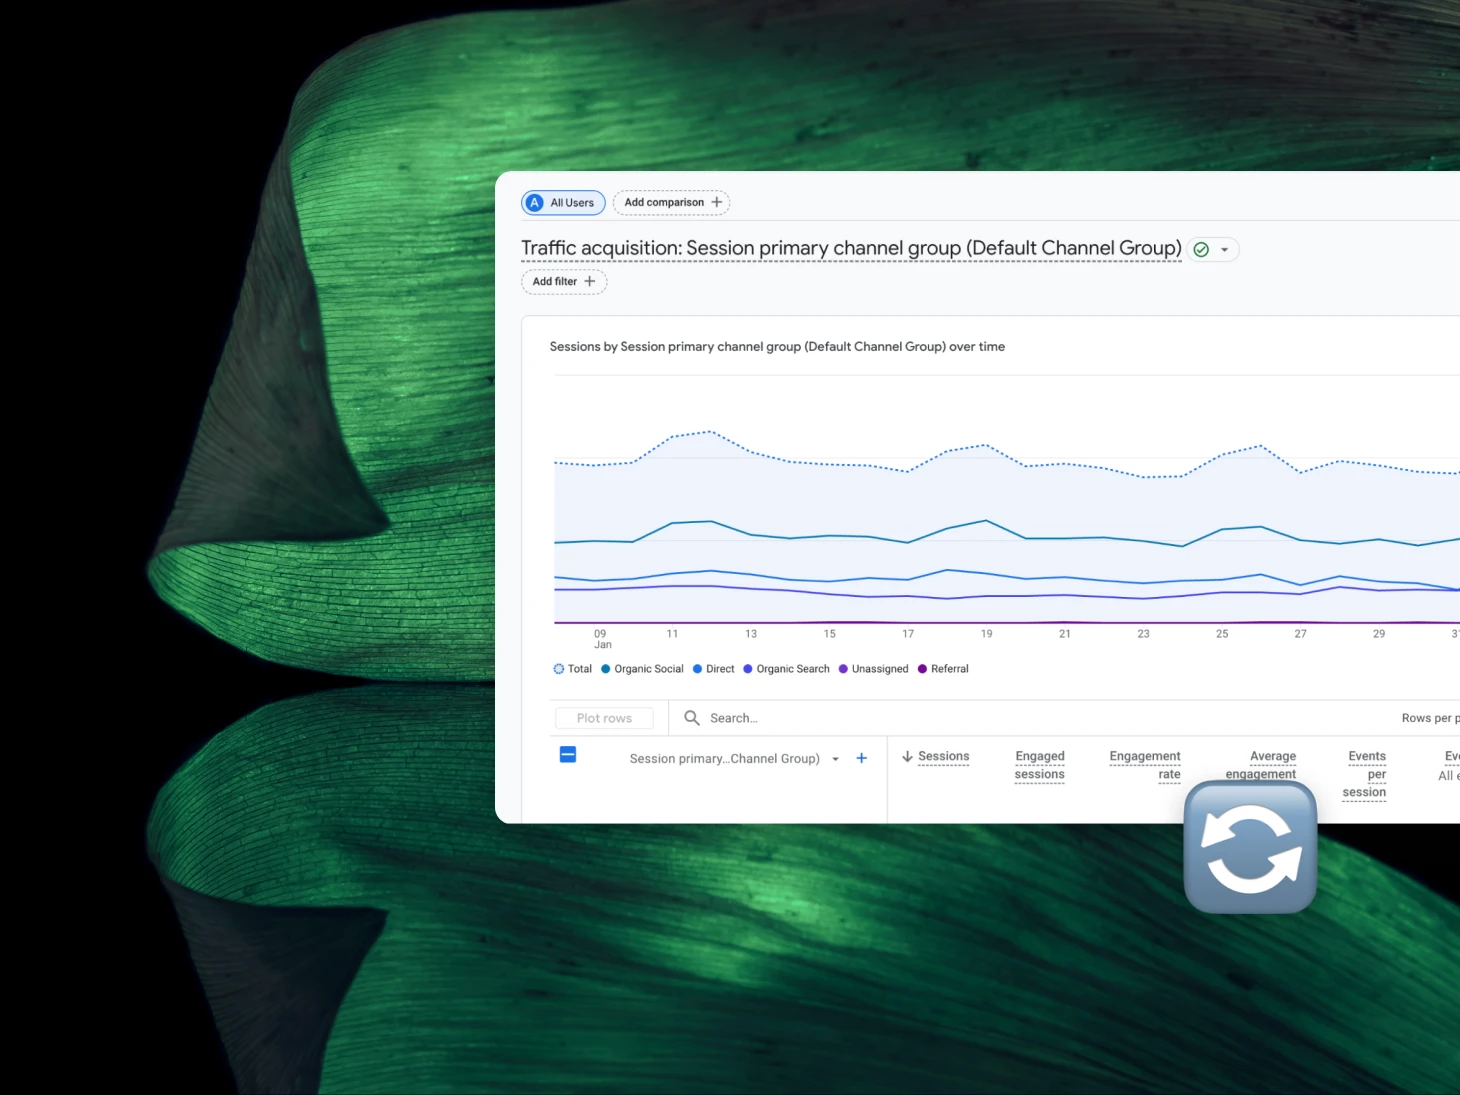Click the green checkmark status icon by the title
Image resolution: width=1460 pixels, height=1095 pixels.
click(1201, 250)
